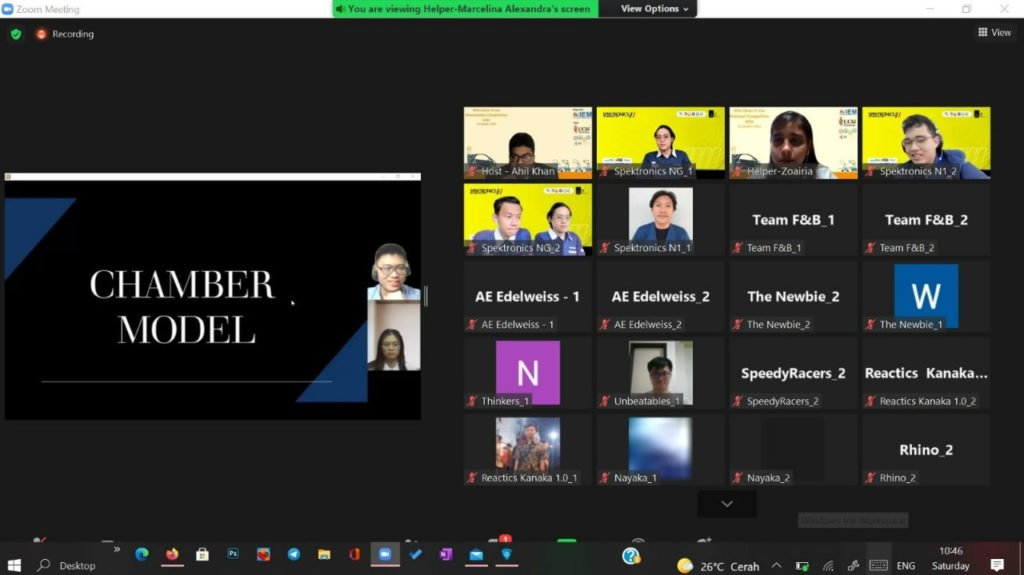Launch Photoshop from the taskbar
The image size is (1024, 575).
[x=233, y=554]
